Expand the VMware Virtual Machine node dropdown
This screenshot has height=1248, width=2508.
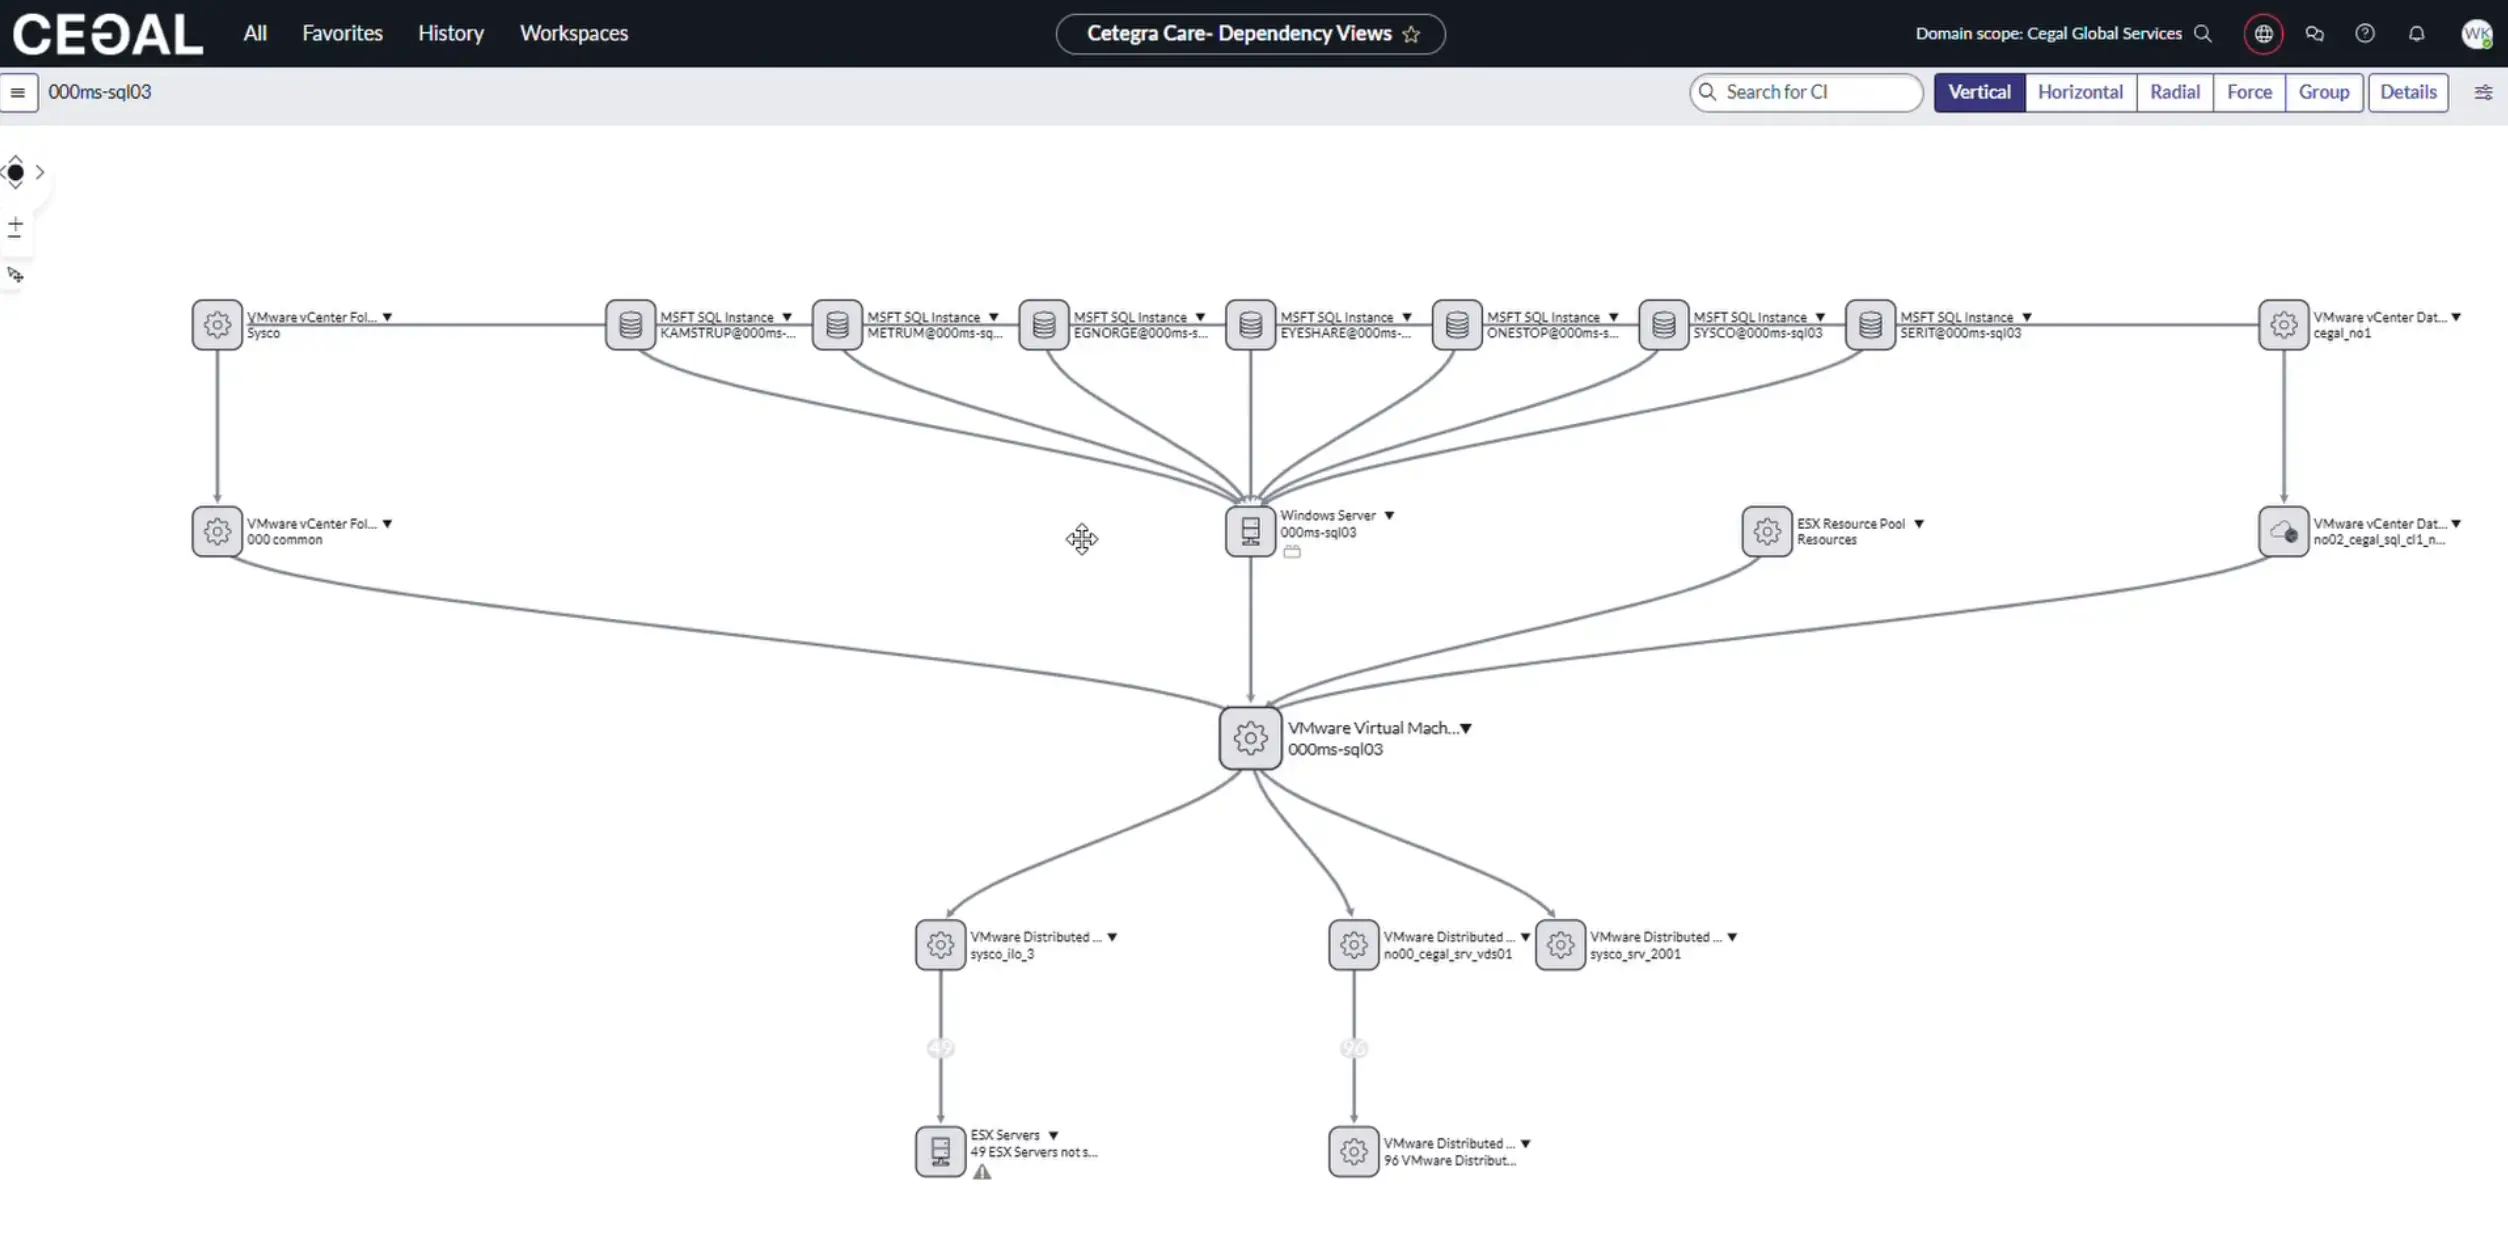[1466, 728]
